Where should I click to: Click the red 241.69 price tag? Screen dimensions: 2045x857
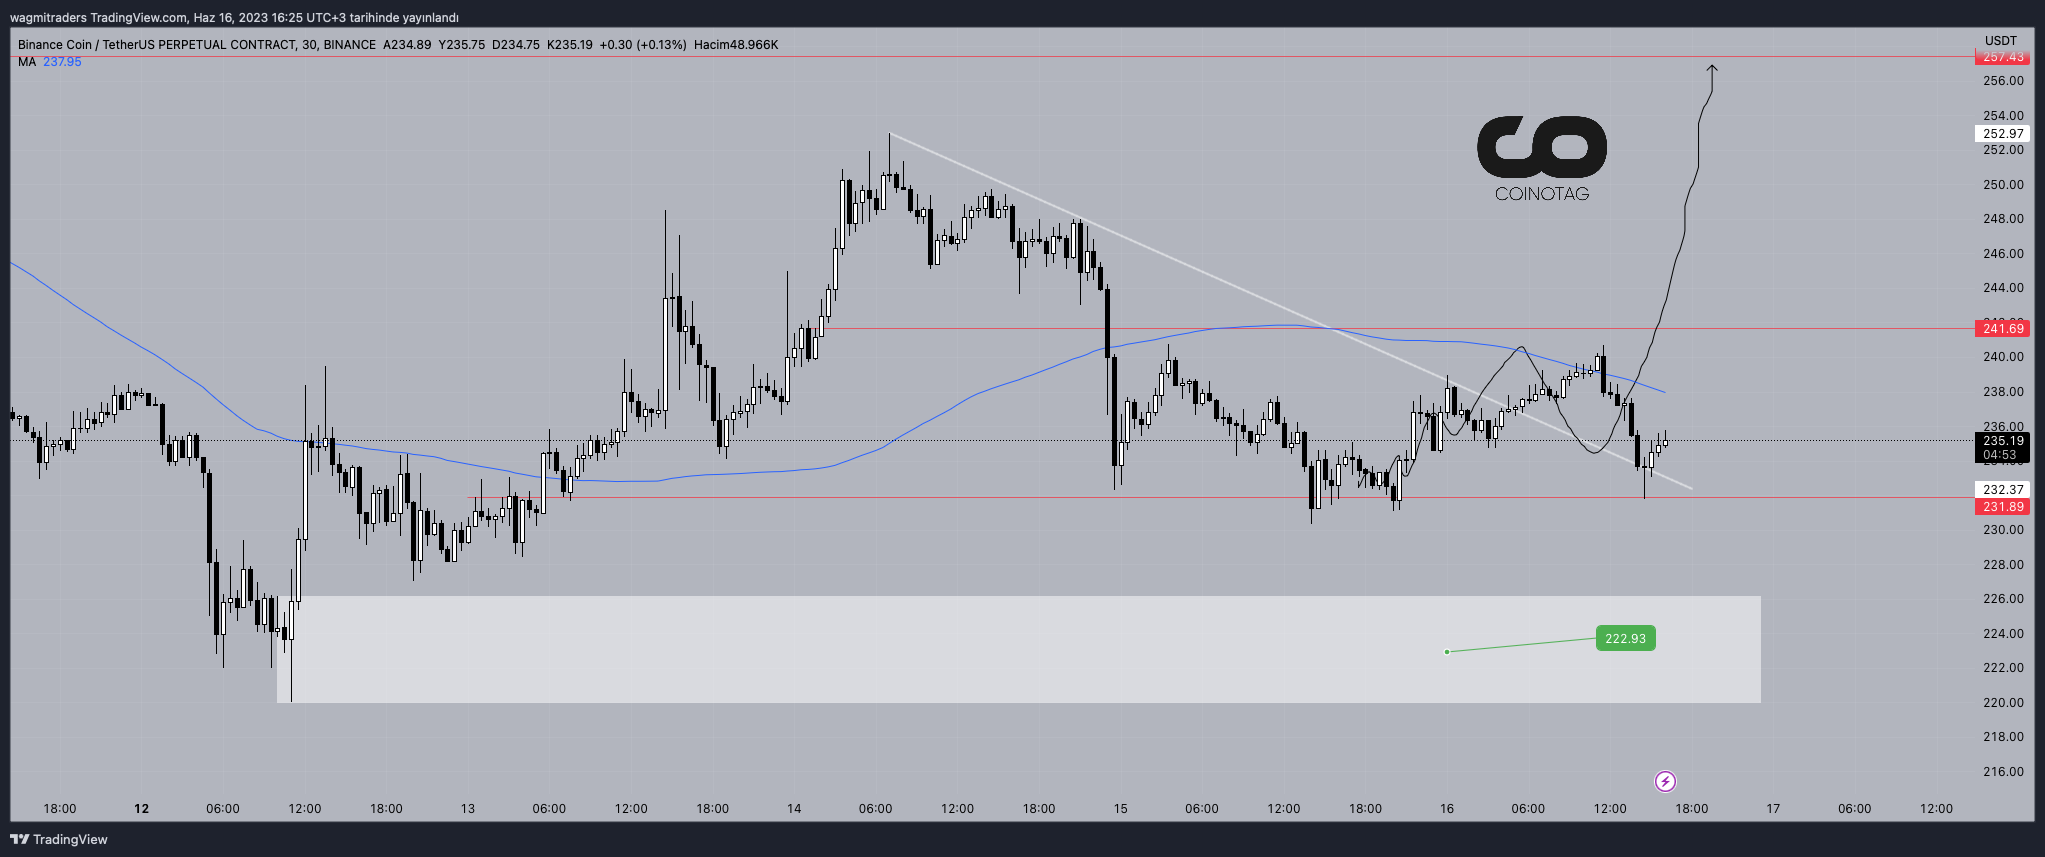click(2003, 329)
